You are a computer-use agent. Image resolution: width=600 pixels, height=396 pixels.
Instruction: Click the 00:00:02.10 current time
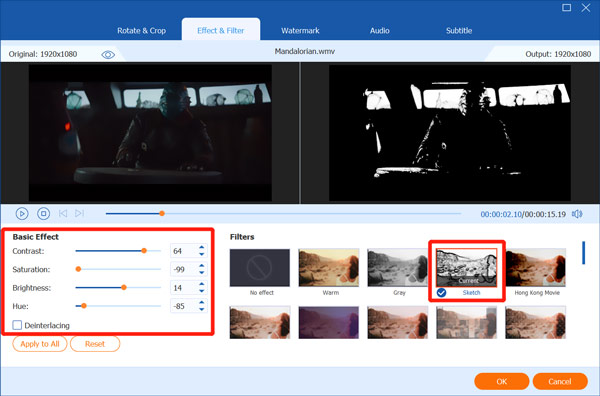[x=501, y=214]
